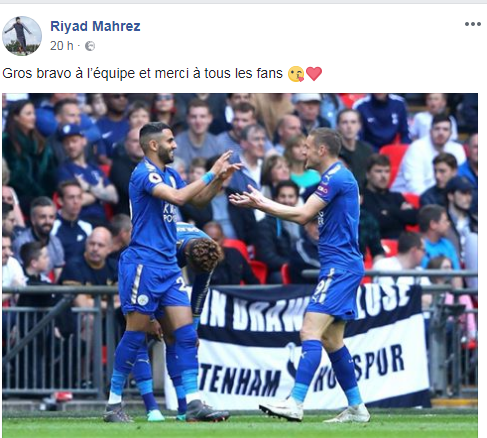Click the kissing face emoji in caption
This screenshot has height=438, width=487.
click(296, 74)
